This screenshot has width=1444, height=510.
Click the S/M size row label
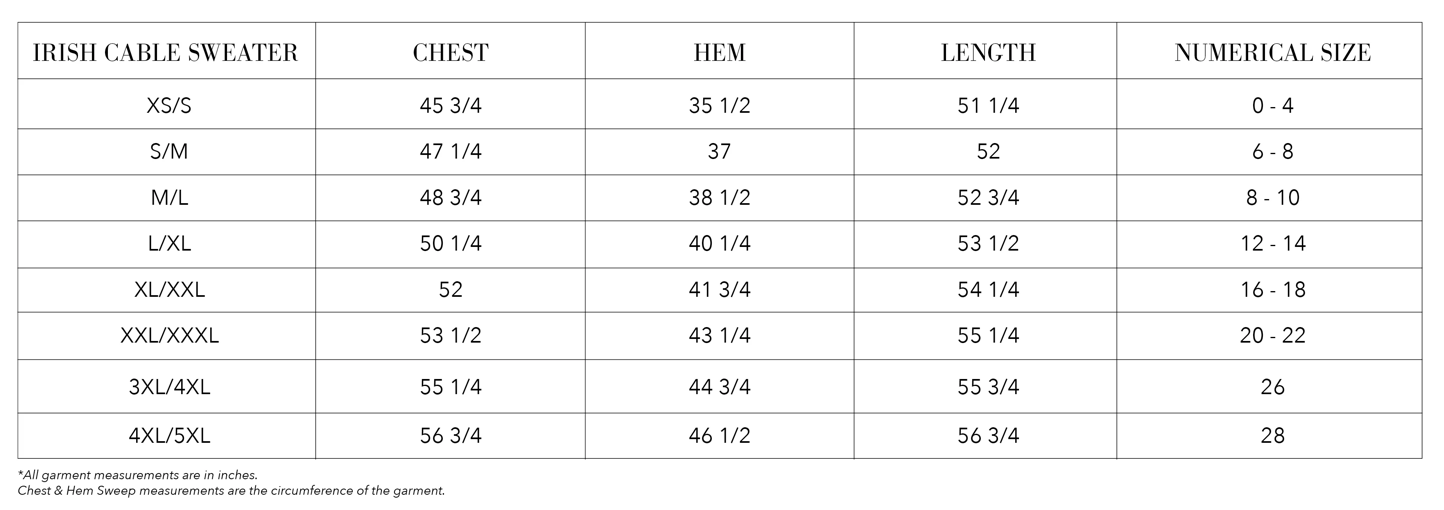tap(168, 152)
